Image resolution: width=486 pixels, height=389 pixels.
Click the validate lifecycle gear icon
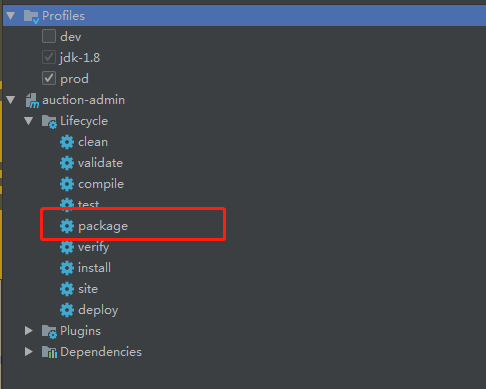67,163
